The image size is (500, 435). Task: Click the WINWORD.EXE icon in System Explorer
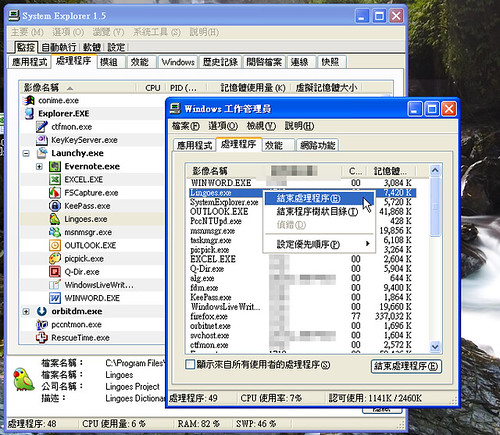pyautogui.click(x=55, y=298)
